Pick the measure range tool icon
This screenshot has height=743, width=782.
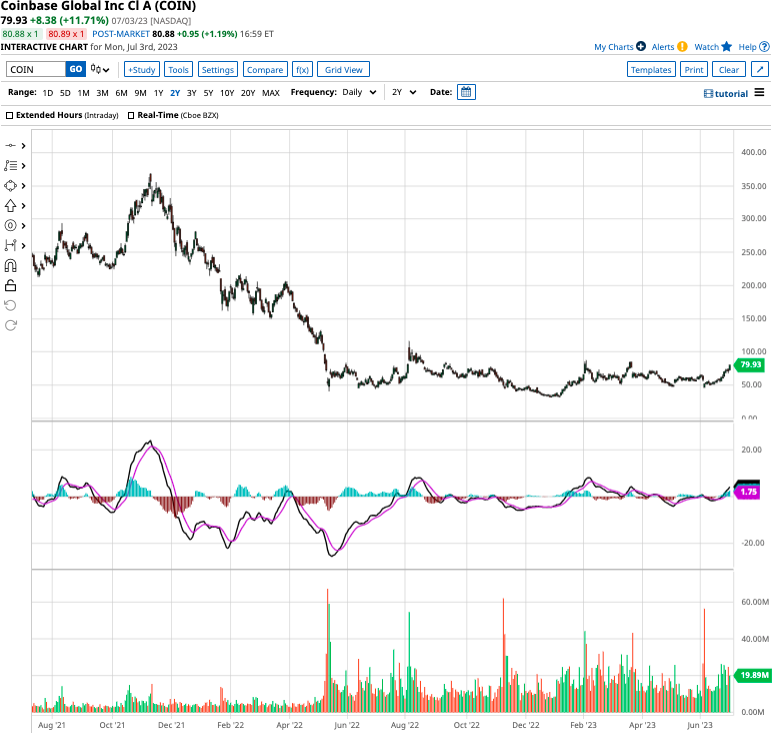click(10, 245)
